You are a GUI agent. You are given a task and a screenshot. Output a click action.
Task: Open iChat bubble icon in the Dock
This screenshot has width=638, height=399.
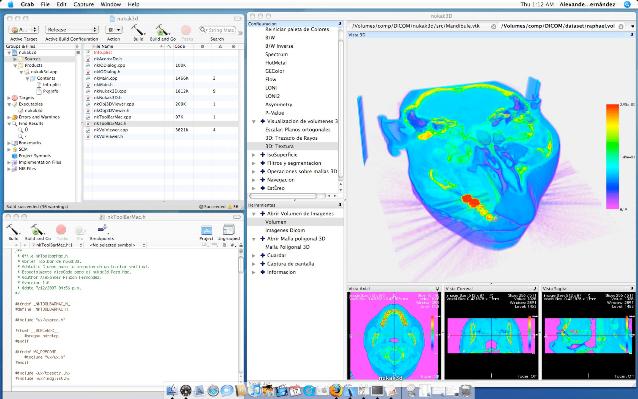point(227,391)
